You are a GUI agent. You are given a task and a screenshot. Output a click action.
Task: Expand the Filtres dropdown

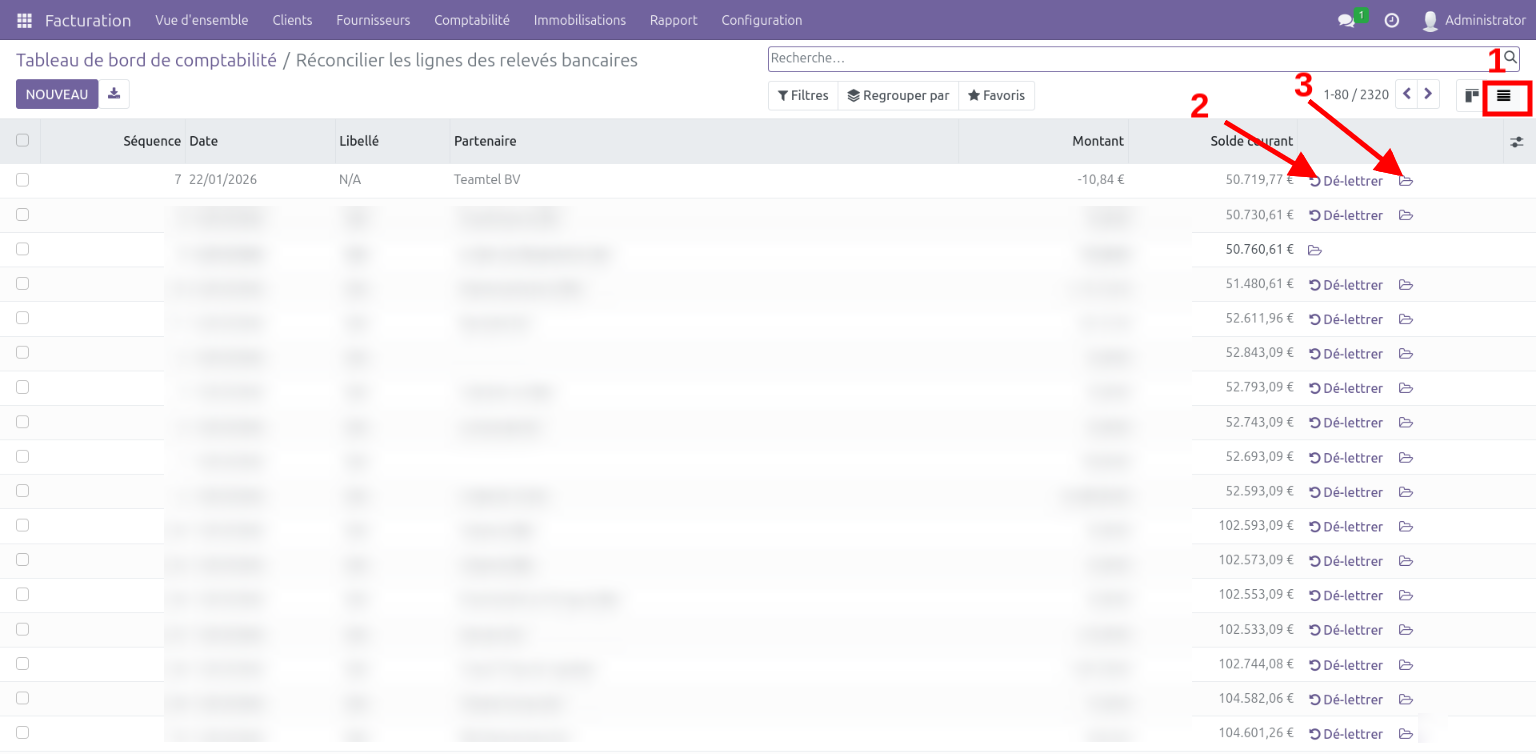pos(803,96)
